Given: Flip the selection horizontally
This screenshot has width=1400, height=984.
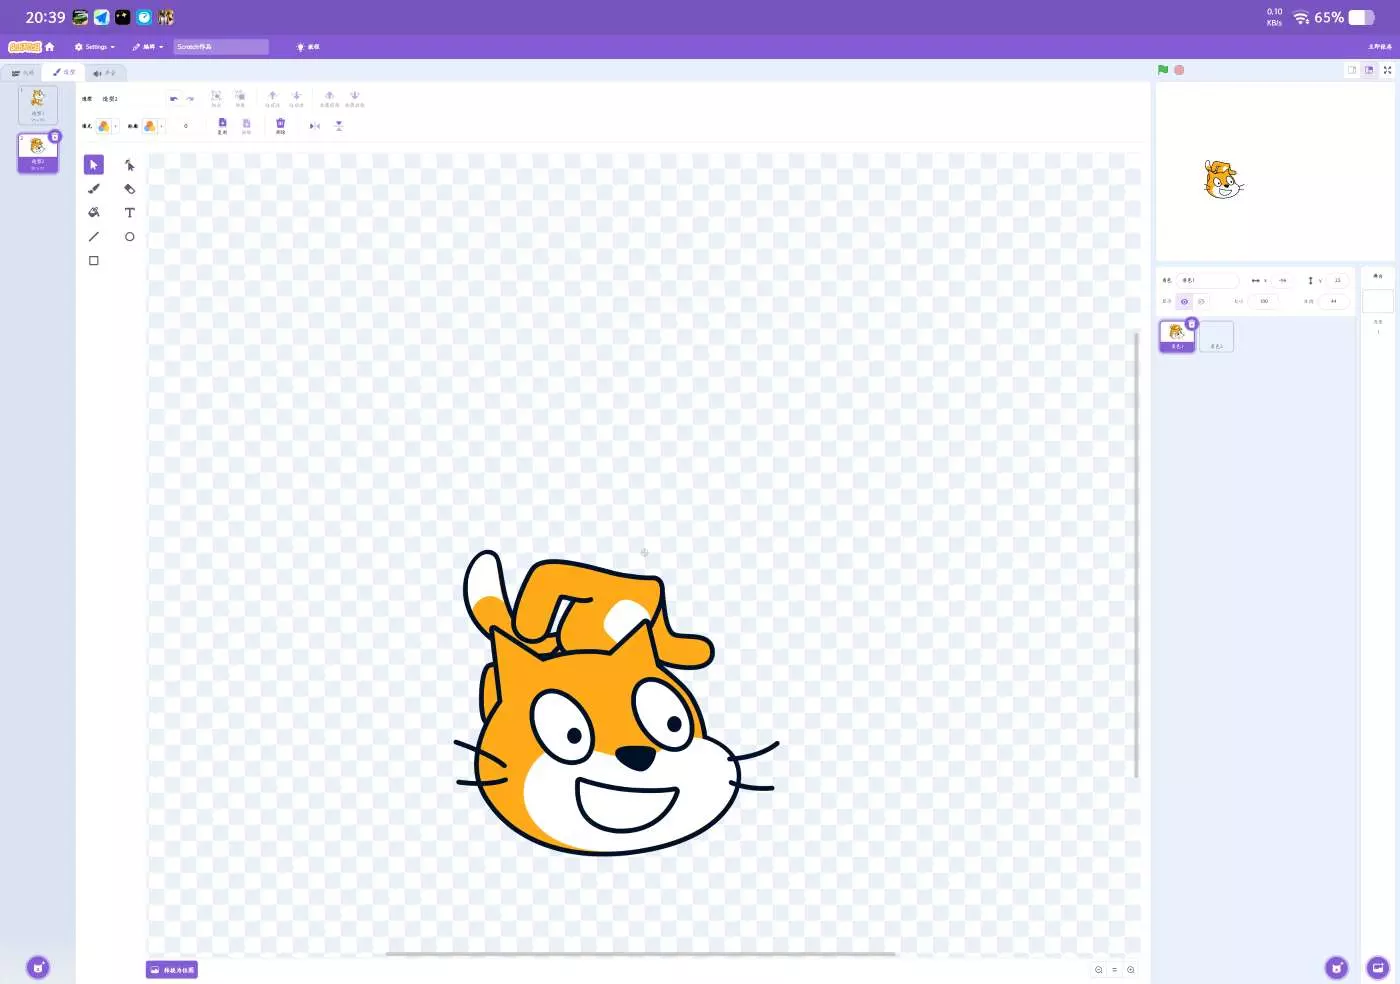Looking at the screenshot, I should [314, 126].
